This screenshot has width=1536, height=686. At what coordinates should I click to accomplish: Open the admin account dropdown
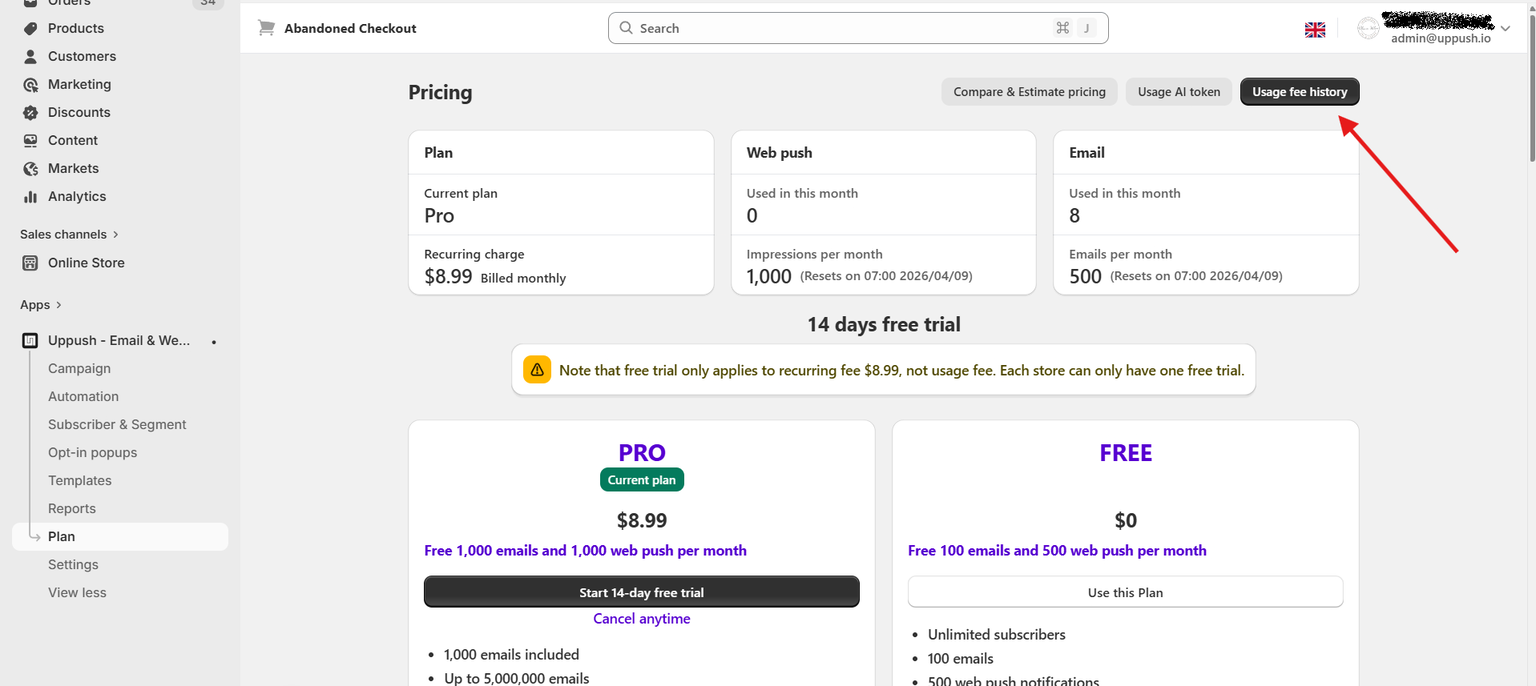pos(1505,28)
